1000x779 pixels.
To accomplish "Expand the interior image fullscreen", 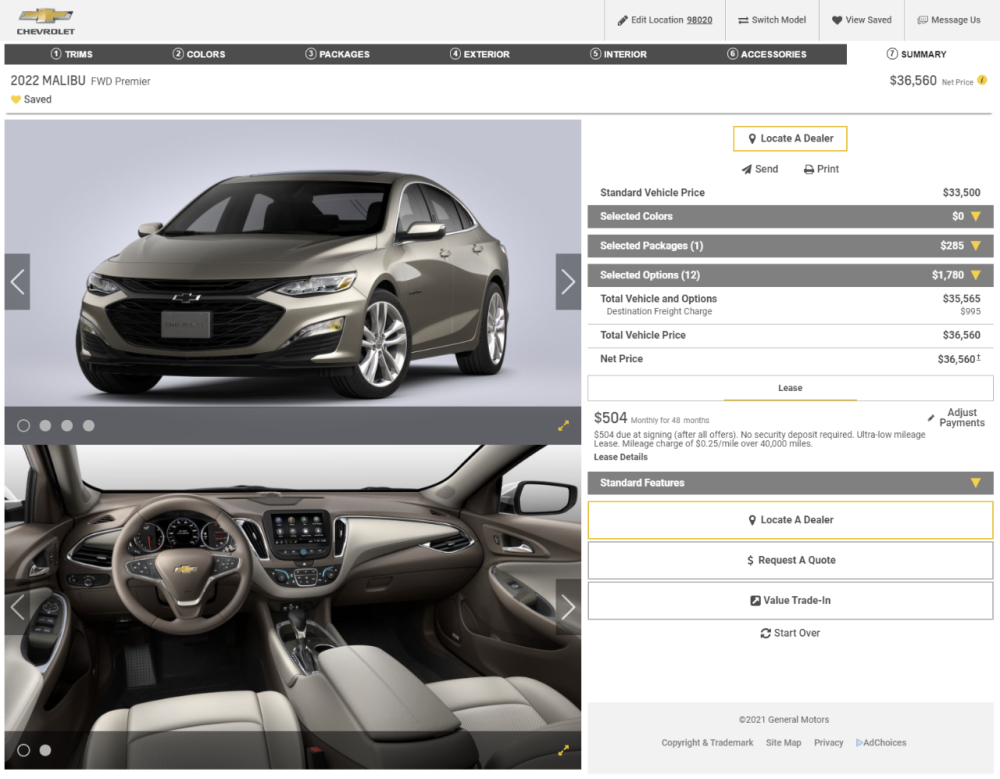I will (x=563, y=750).
